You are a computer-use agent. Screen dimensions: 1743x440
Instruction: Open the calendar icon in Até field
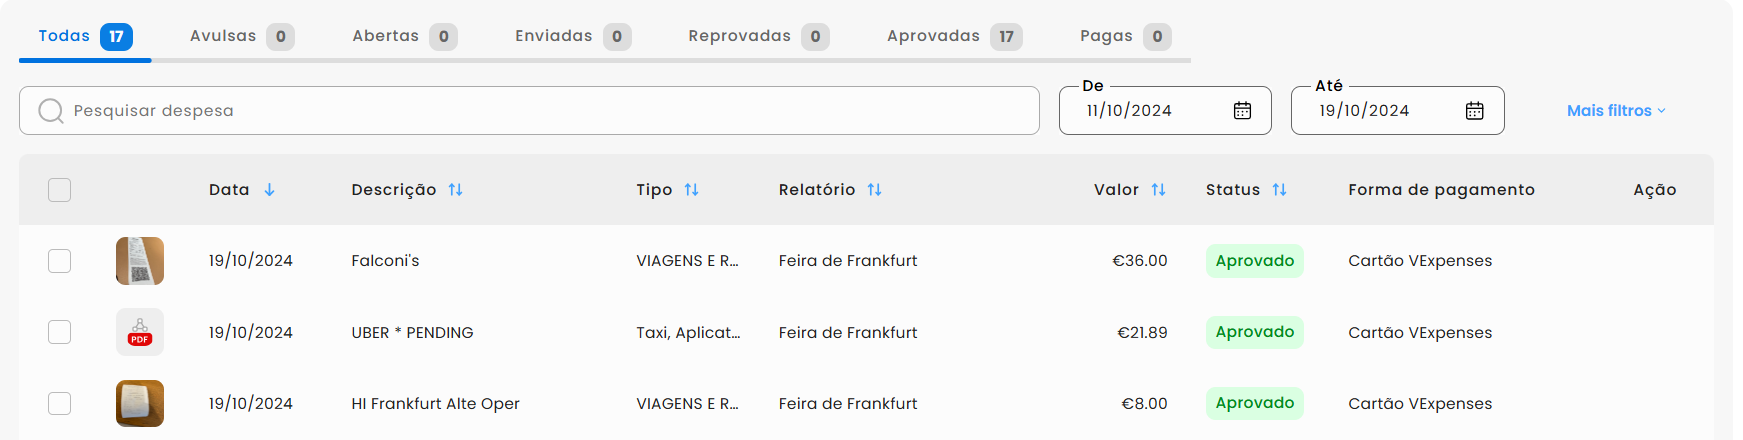tap(1474, 111)
